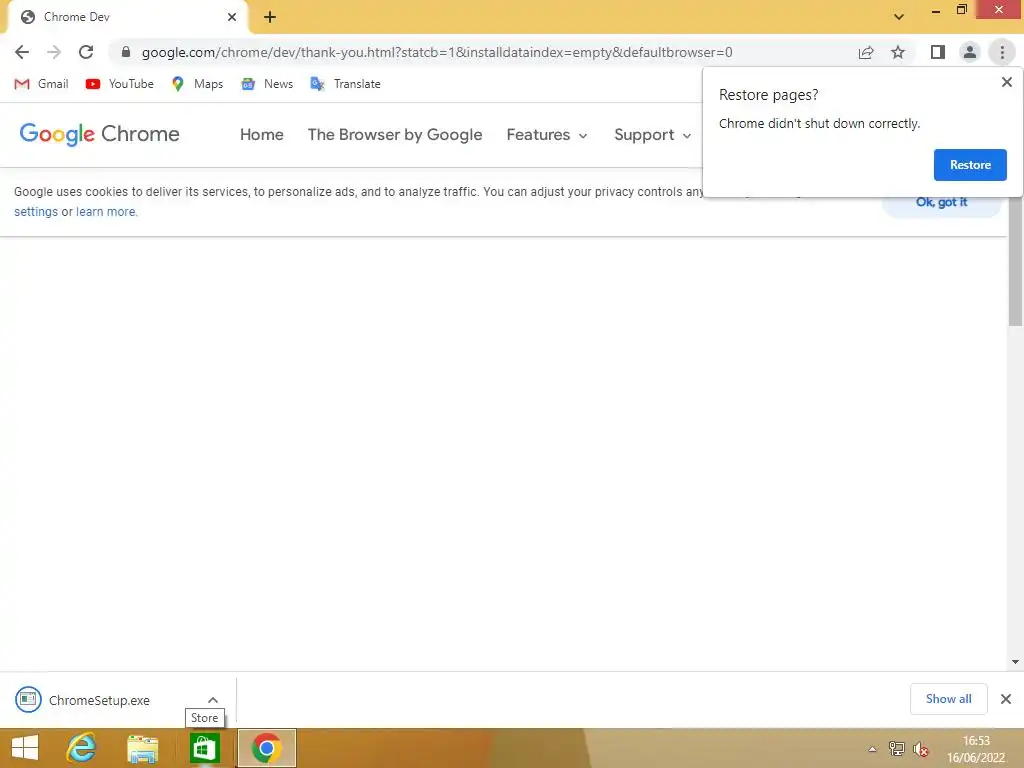View site information lock icon
The height and width of the screenshot is (768, 1024).
click(x=126, y=52)
